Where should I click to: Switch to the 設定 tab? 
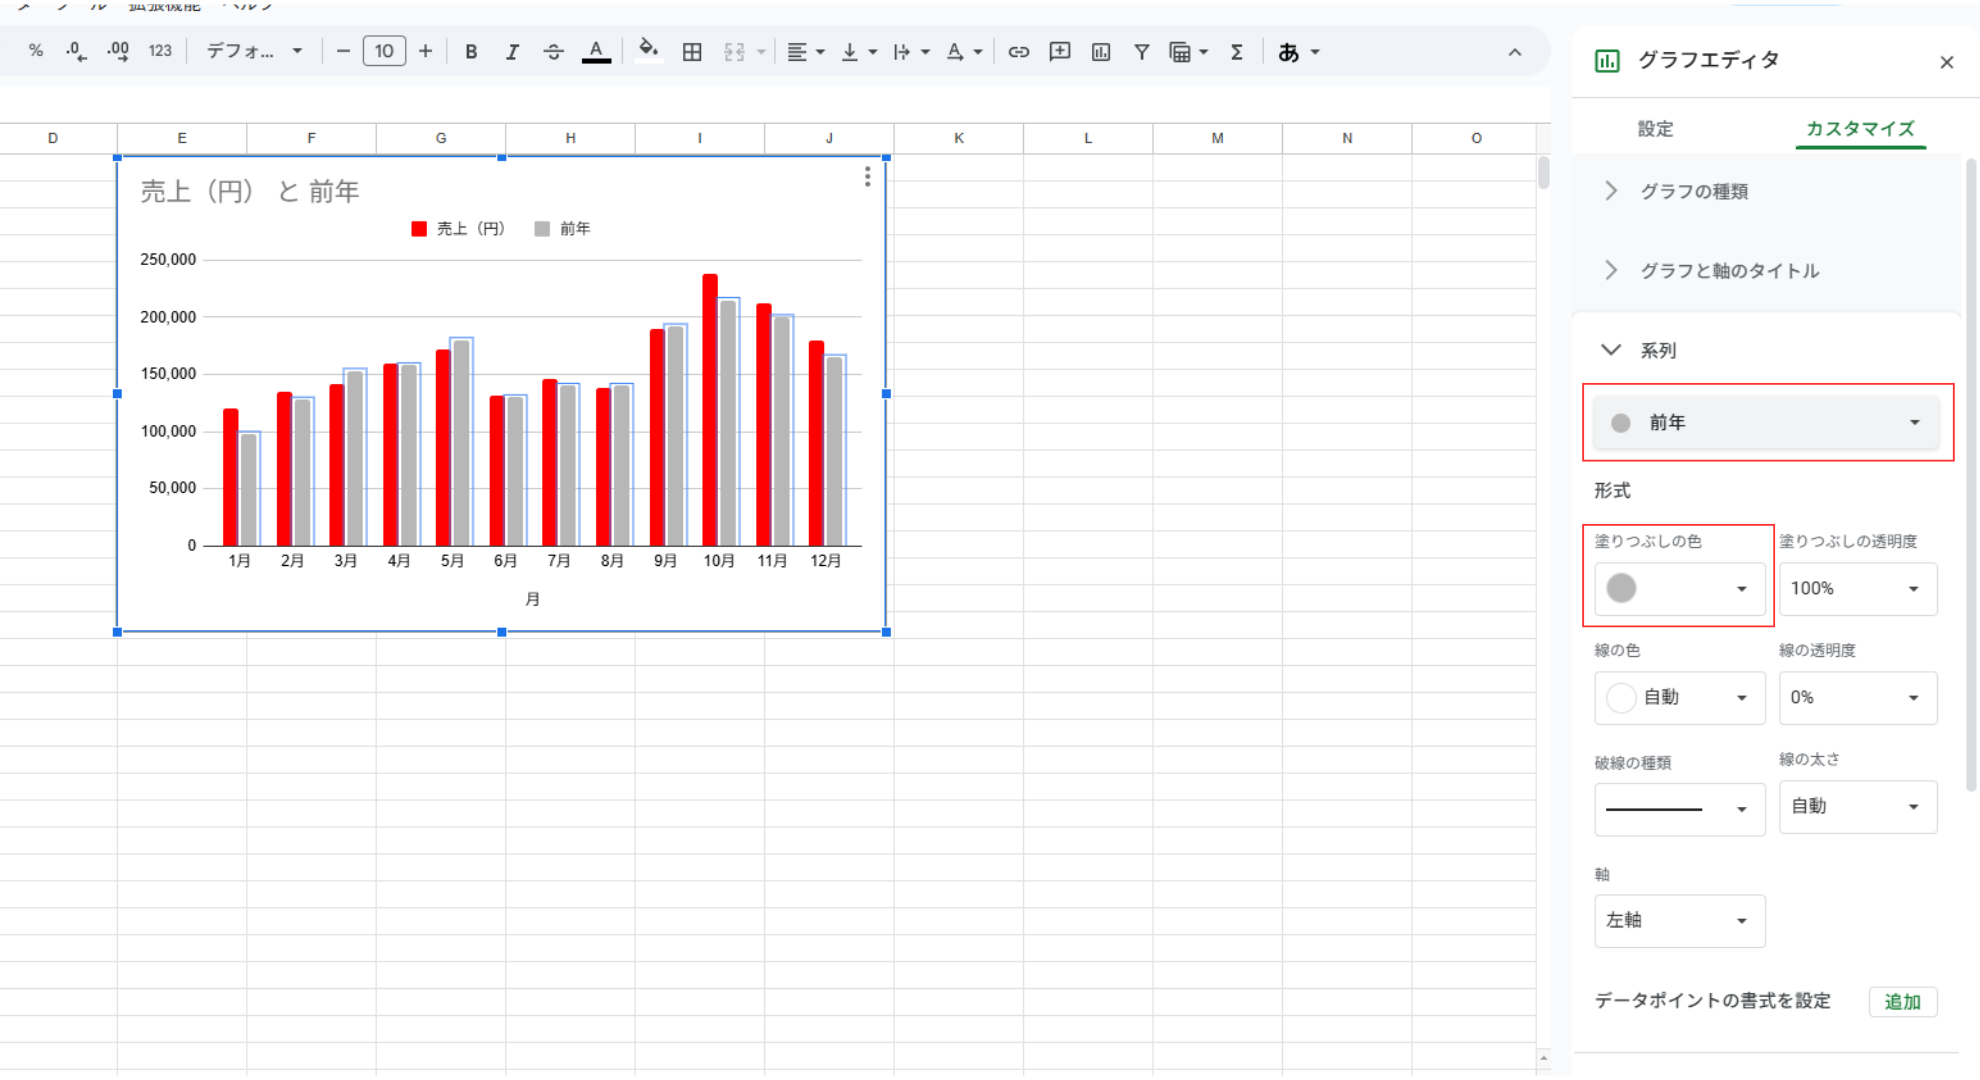tap(1655, 129)
